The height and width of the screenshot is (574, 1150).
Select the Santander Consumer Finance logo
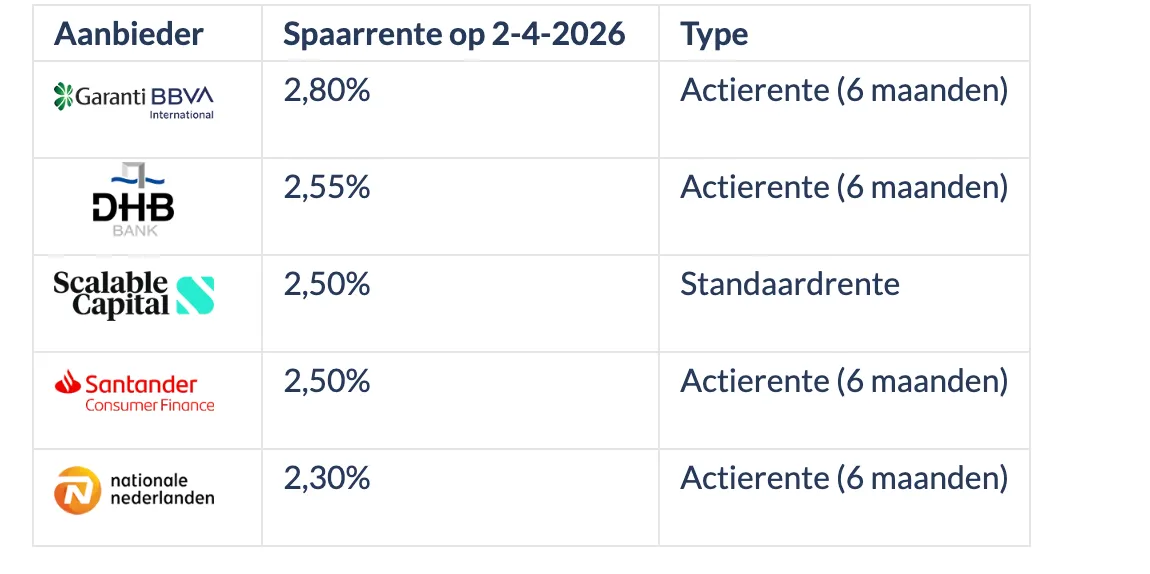pos(134,391)
